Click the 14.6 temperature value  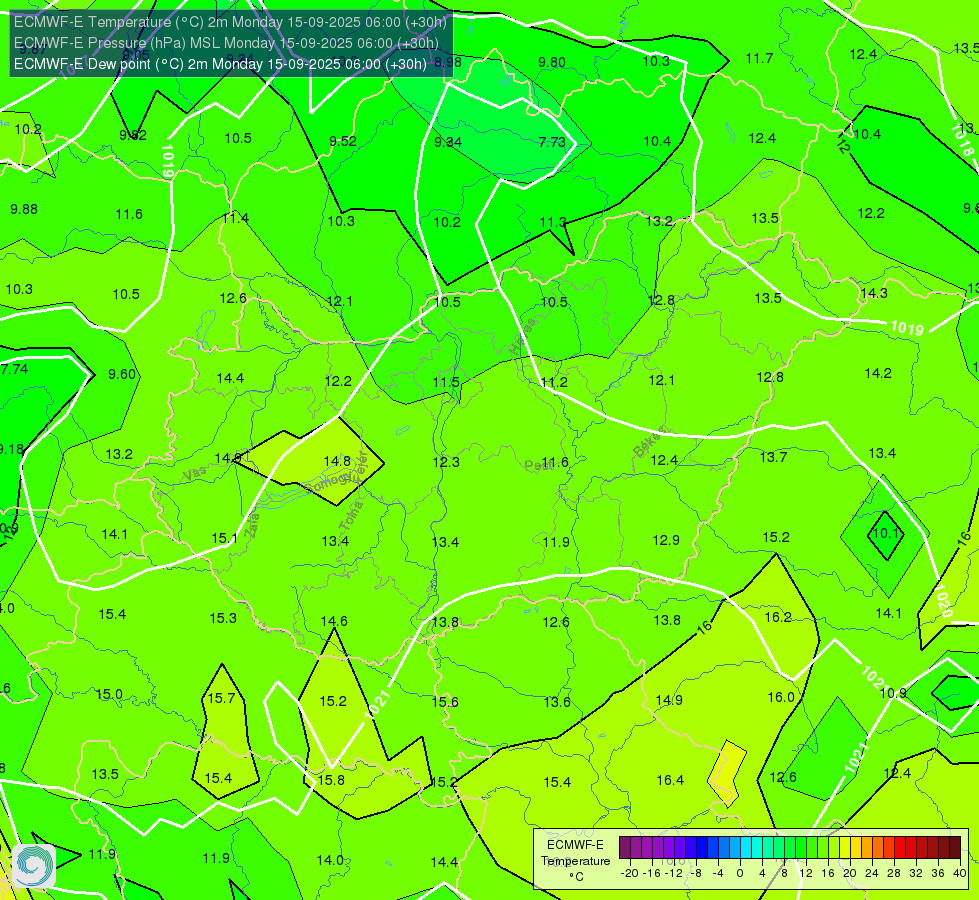point(334,621)
